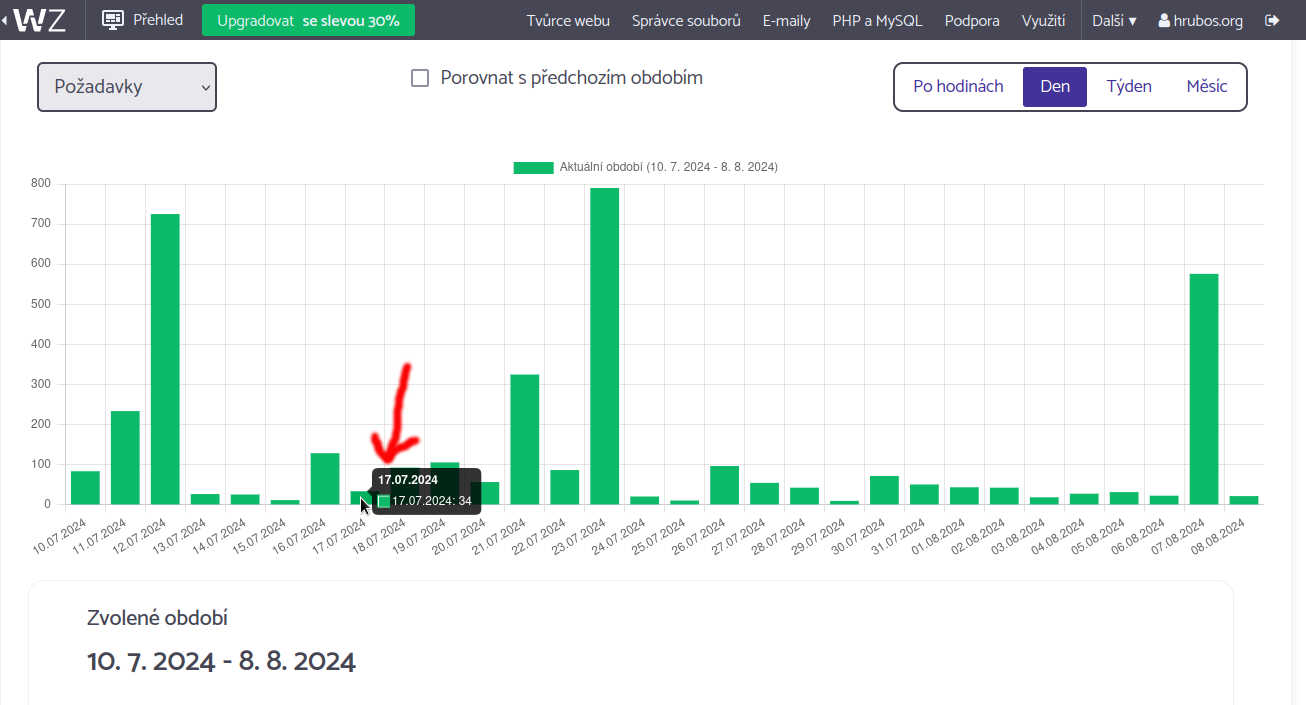Click the tallest bar for 23.07.2024
Image resolution: width=1306 pixels, height=705 pixels.
pyautogui.click(x=604, y=345)
